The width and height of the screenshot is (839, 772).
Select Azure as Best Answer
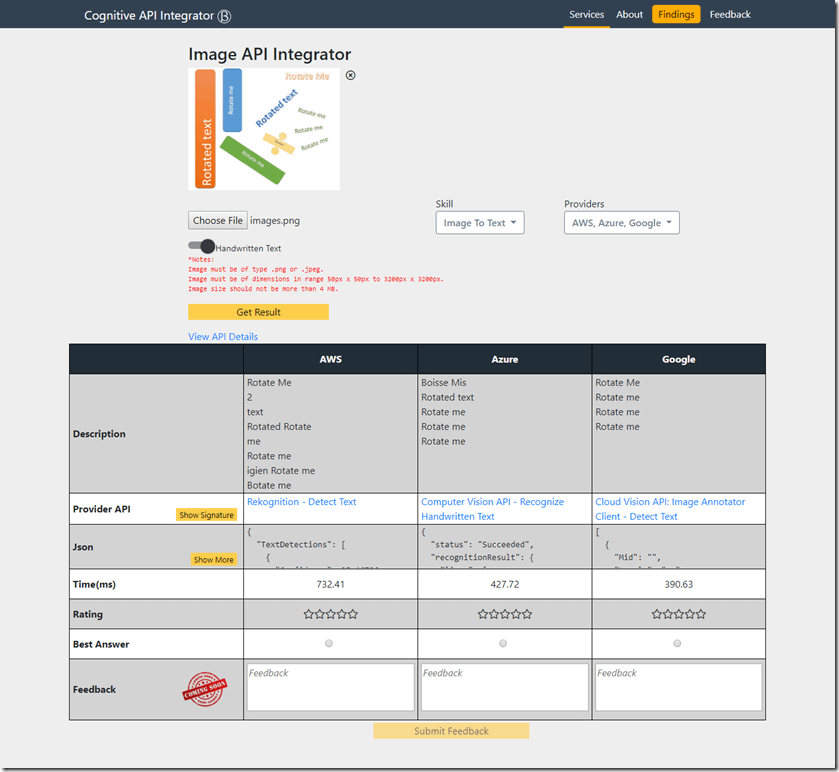coord(504,644)
